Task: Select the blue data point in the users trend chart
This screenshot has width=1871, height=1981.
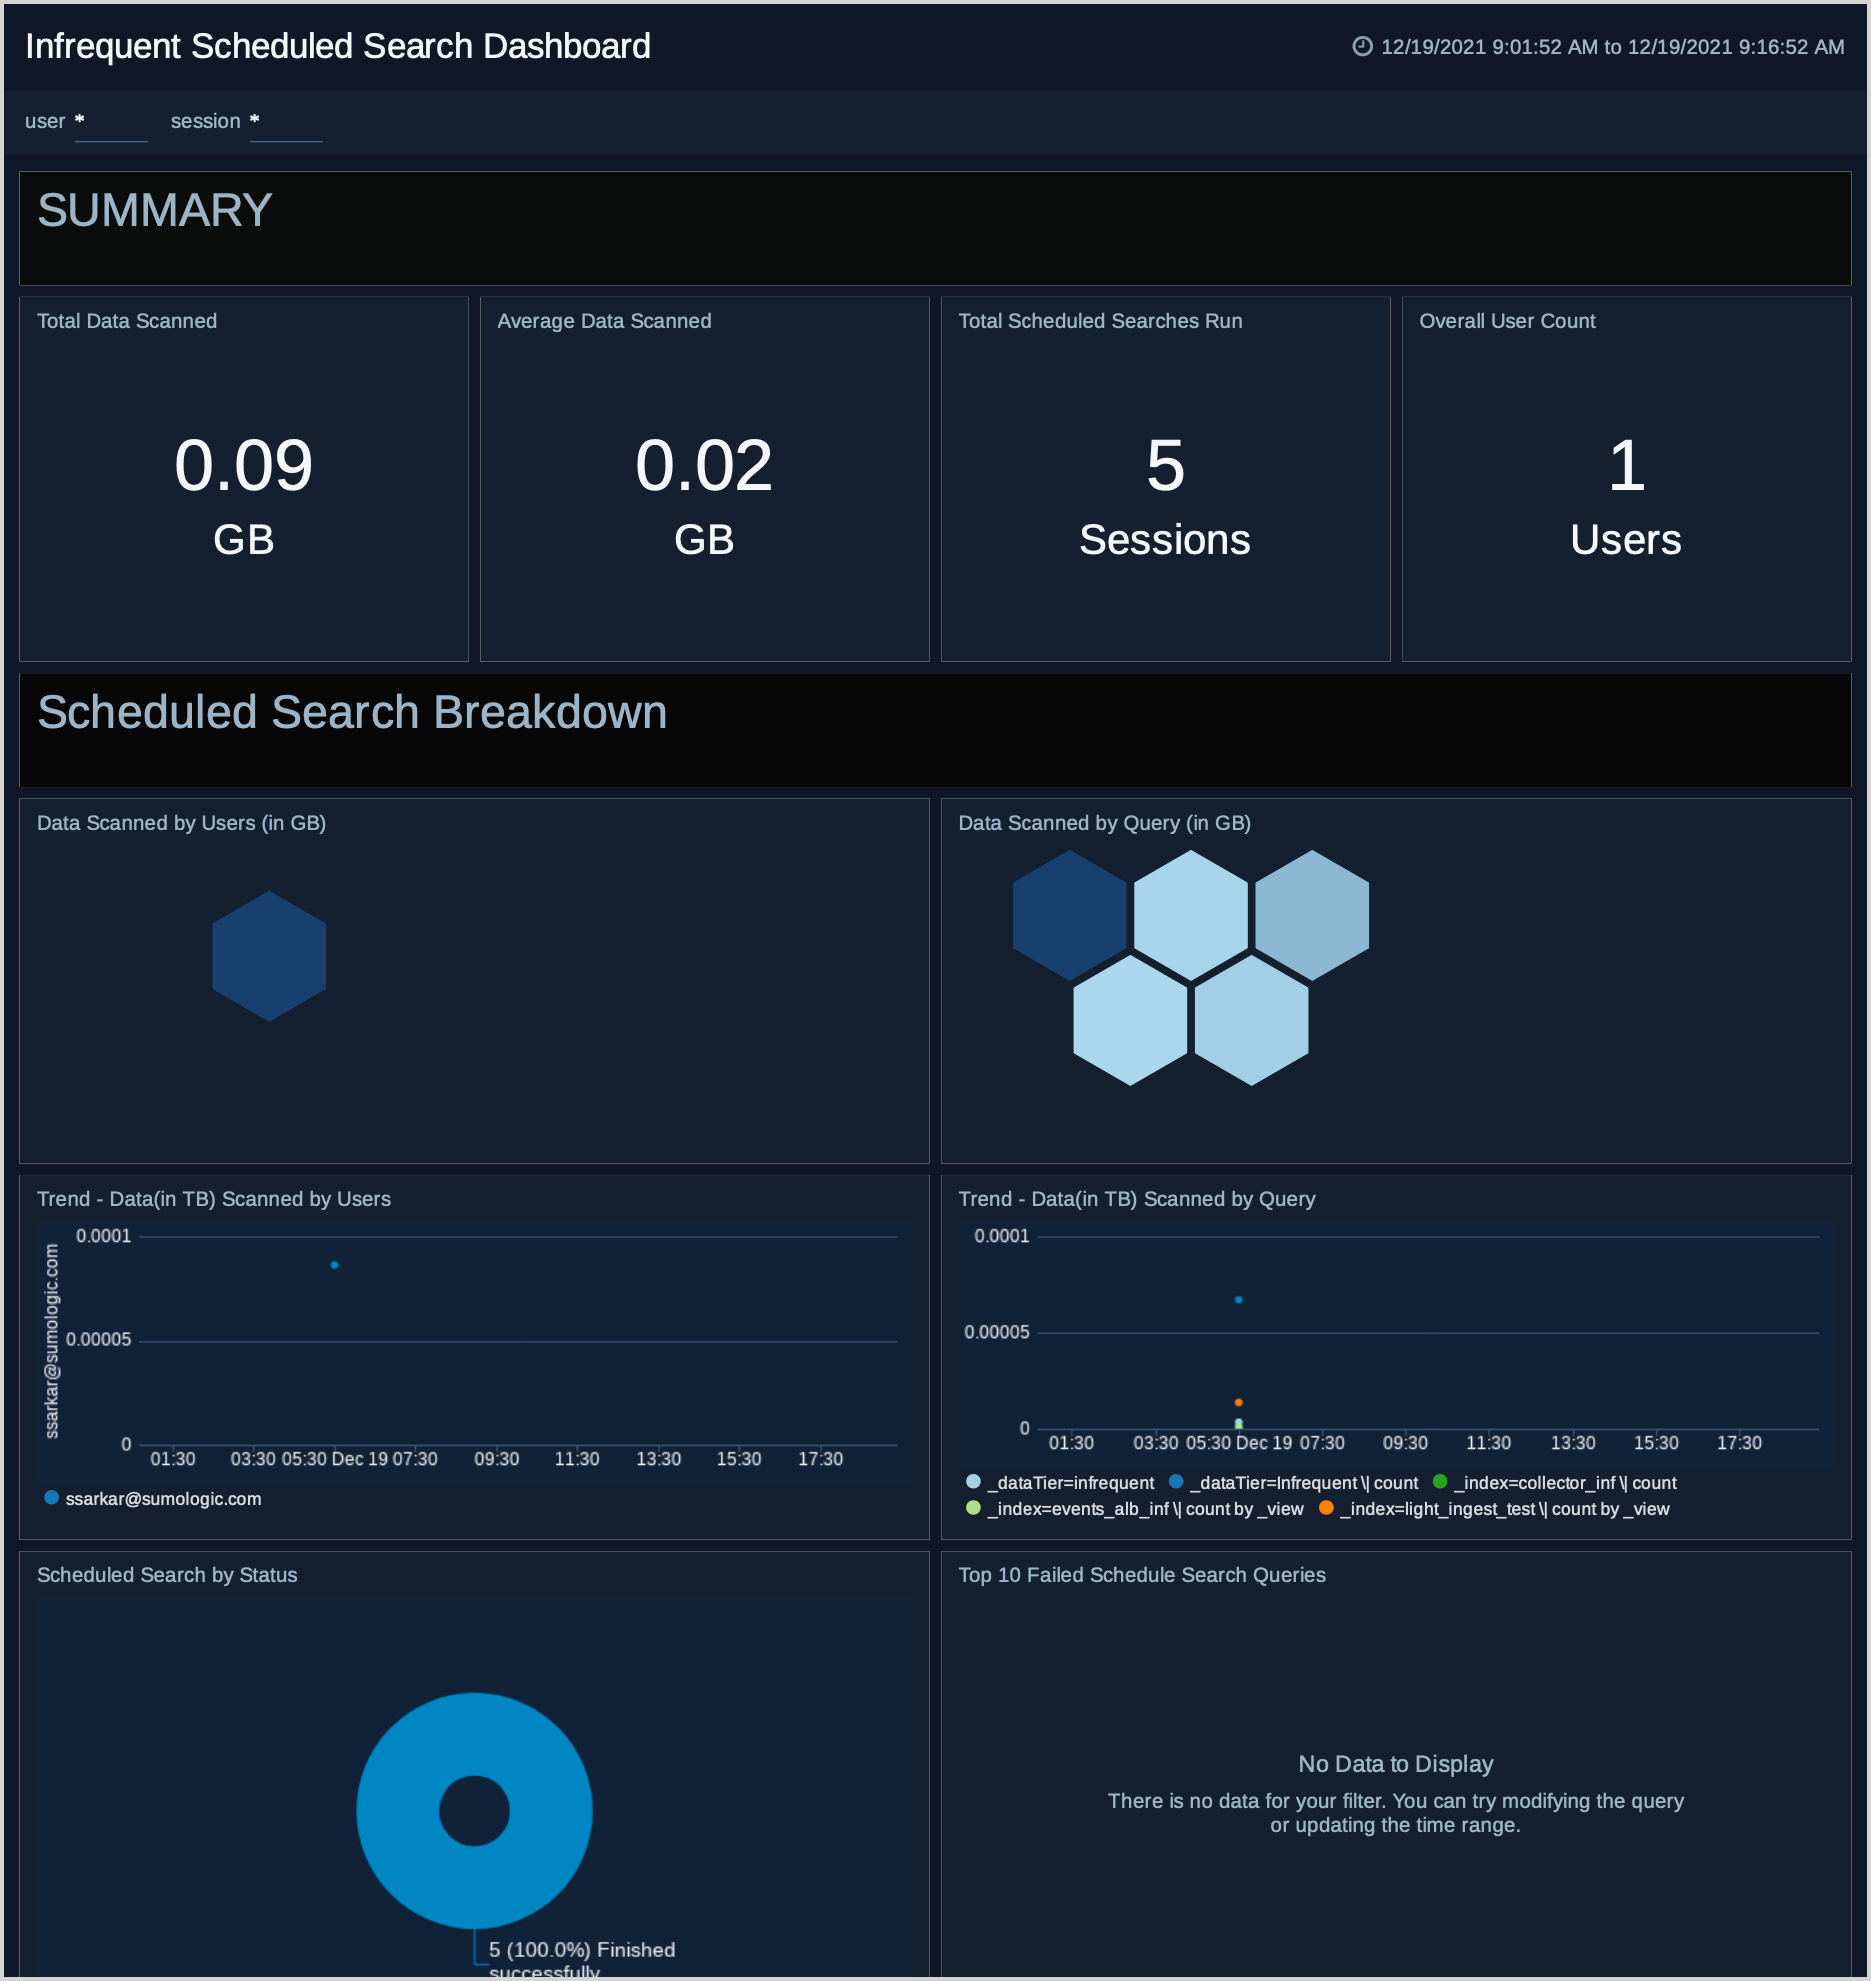Action: [334, 1265]
